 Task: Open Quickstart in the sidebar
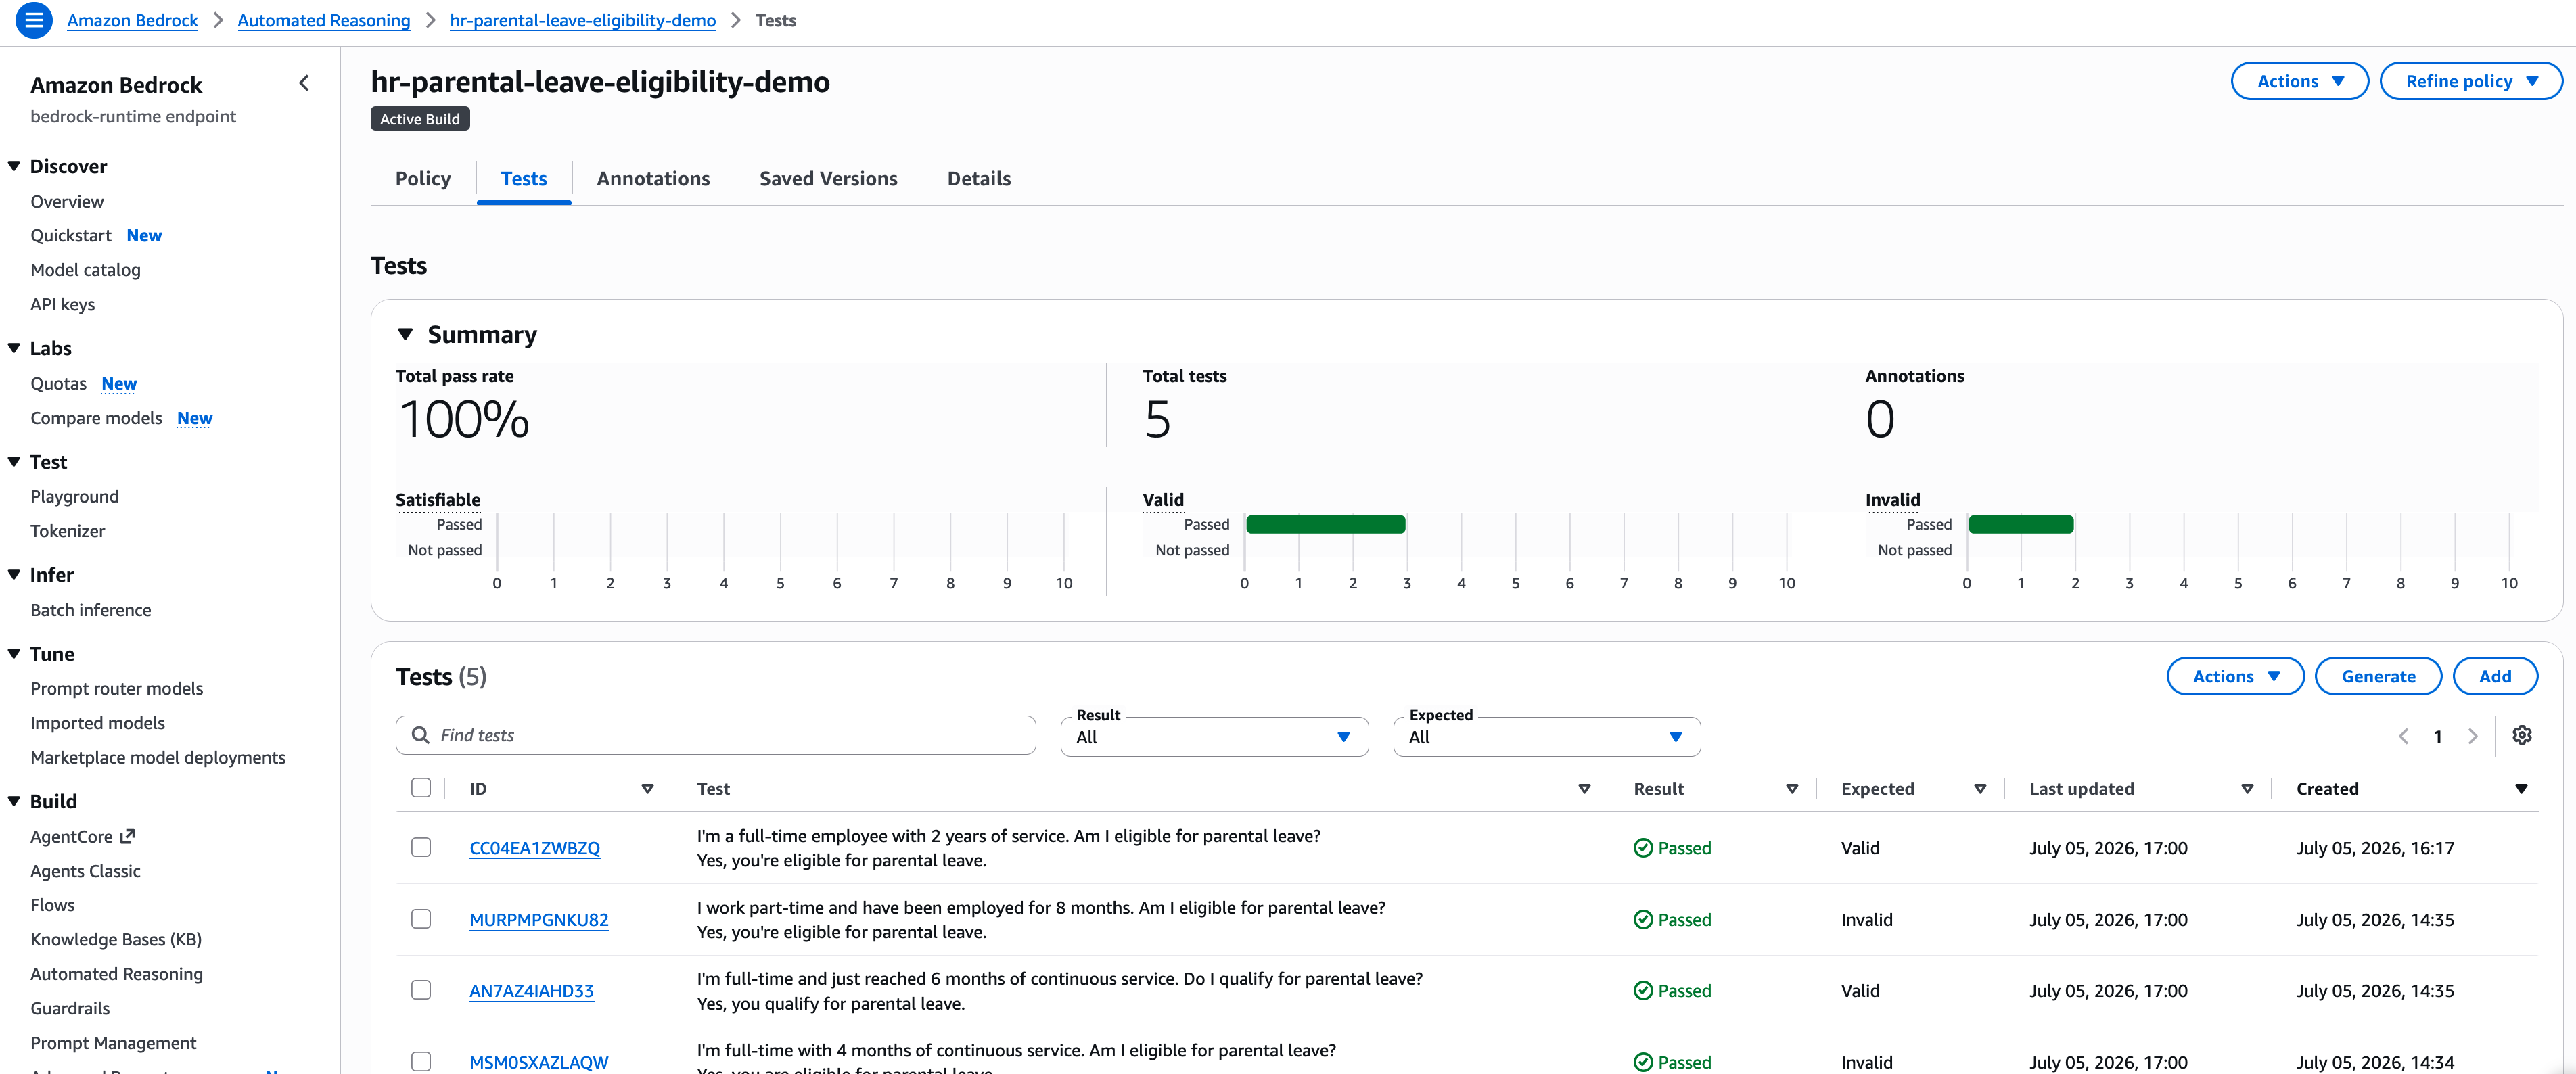[71, 235]
